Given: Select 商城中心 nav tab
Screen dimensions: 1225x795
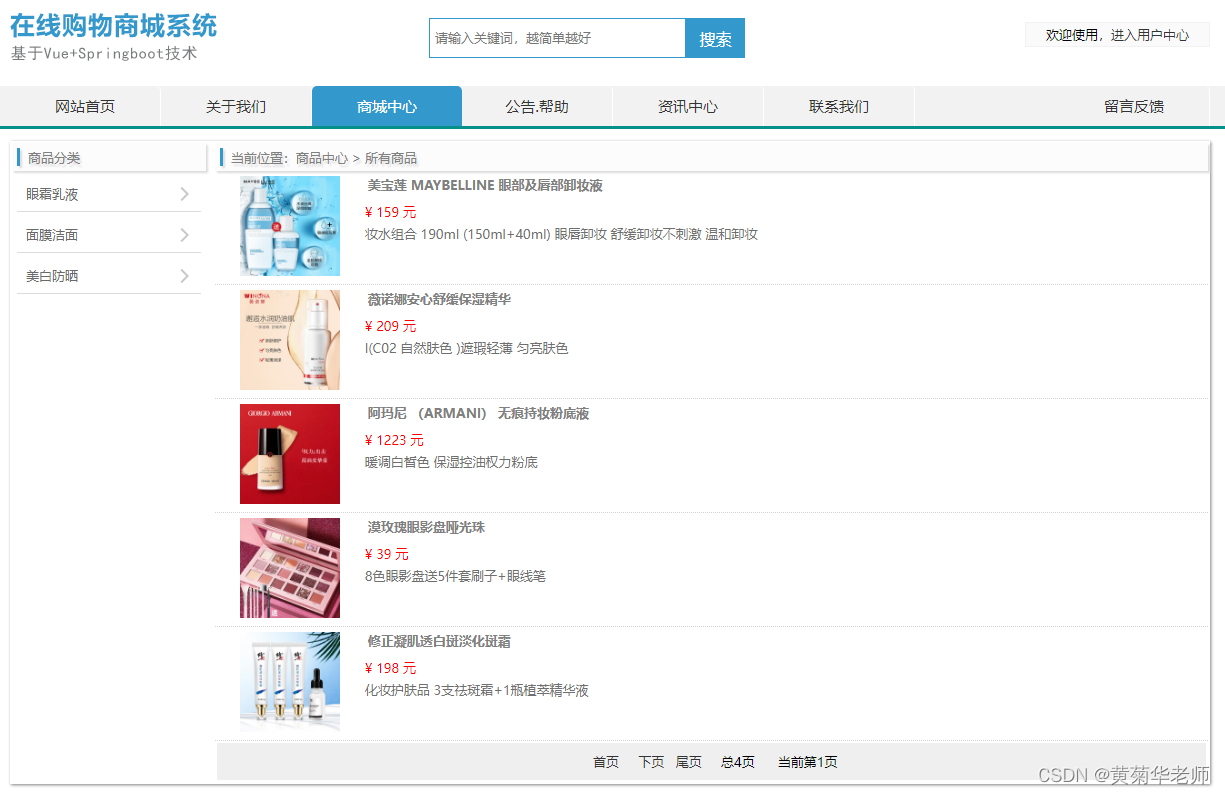Looking at the screenshot, I should (x=387, y=107).
